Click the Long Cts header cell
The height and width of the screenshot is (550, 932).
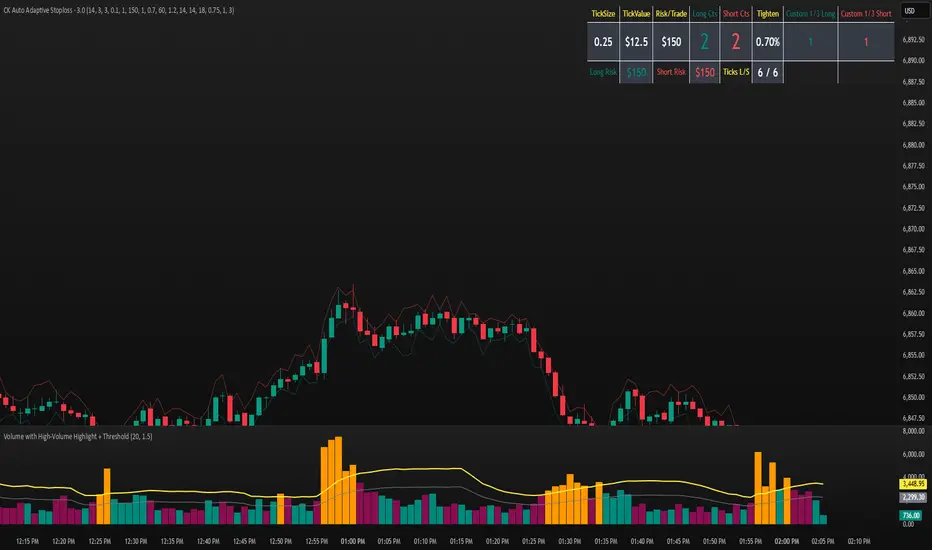coord(704,14)
